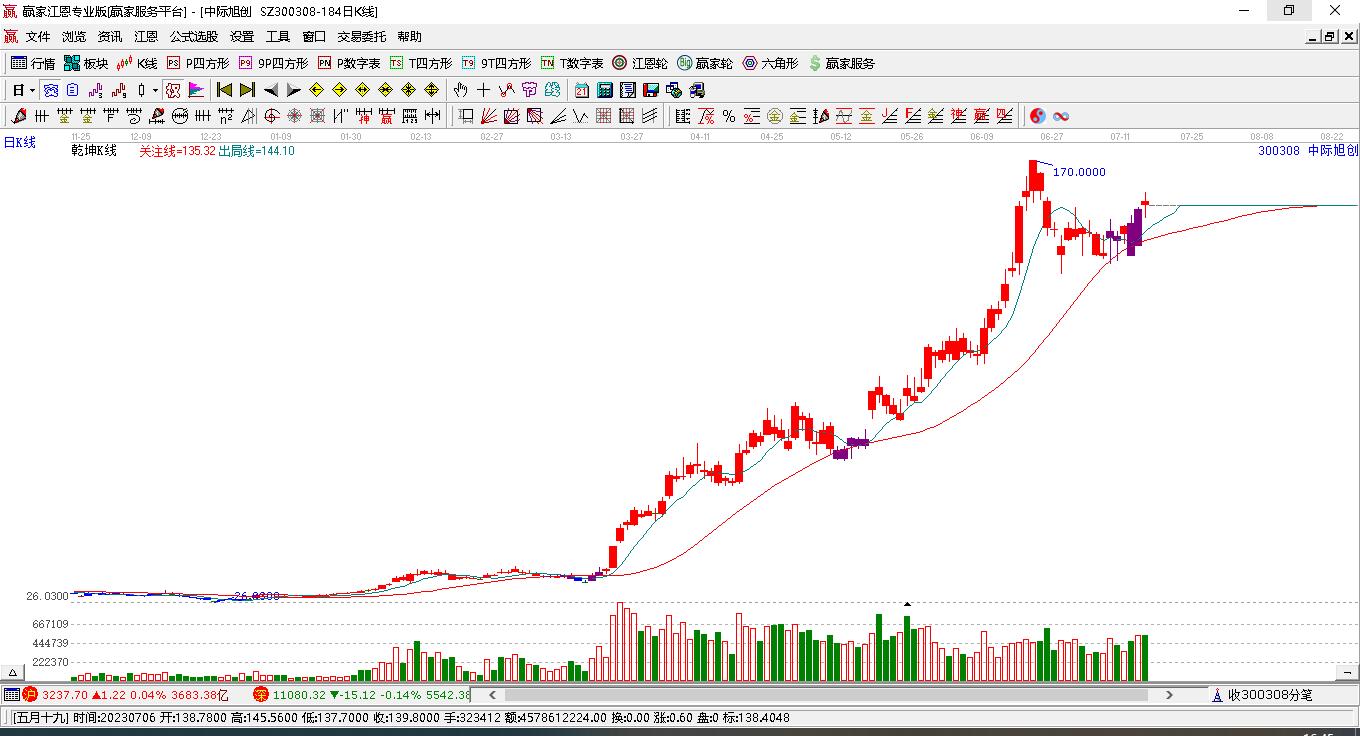The width and height of the screenshot is (1360, 736).
Task: Launch the 江恩轮 Gann wheel
Action: pos(640,63)
